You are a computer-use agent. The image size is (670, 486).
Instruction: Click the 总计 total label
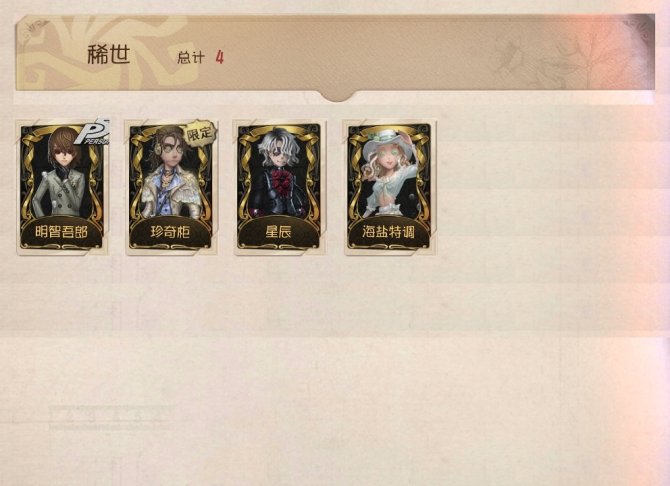(x=191, y=57)
